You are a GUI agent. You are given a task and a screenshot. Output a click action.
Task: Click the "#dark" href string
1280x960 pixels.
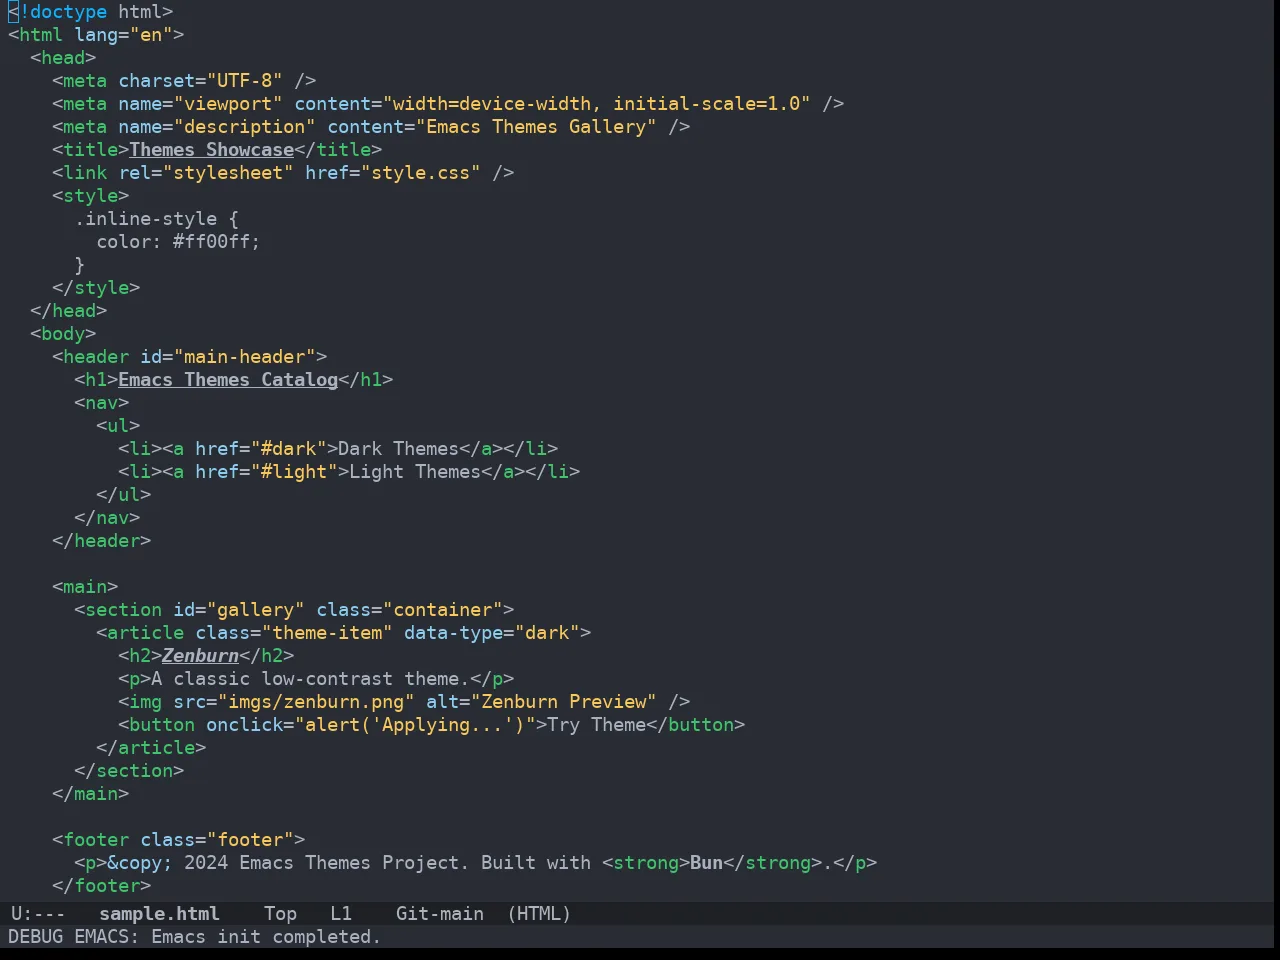pos(289,449)
